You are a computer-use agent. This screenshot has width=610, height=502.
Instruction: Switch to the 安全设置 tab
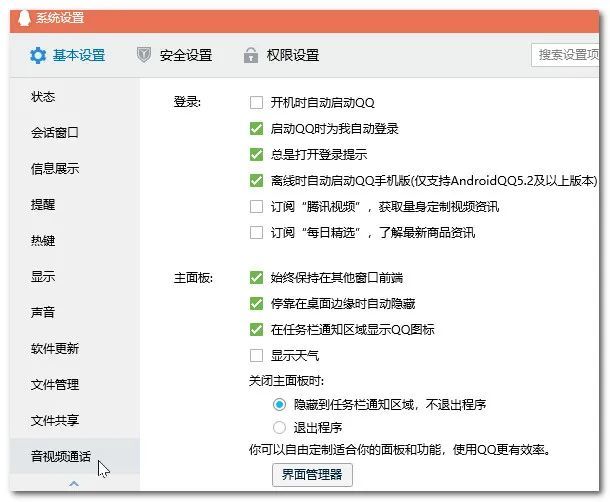pyautogui.click(x=174, y=55)
